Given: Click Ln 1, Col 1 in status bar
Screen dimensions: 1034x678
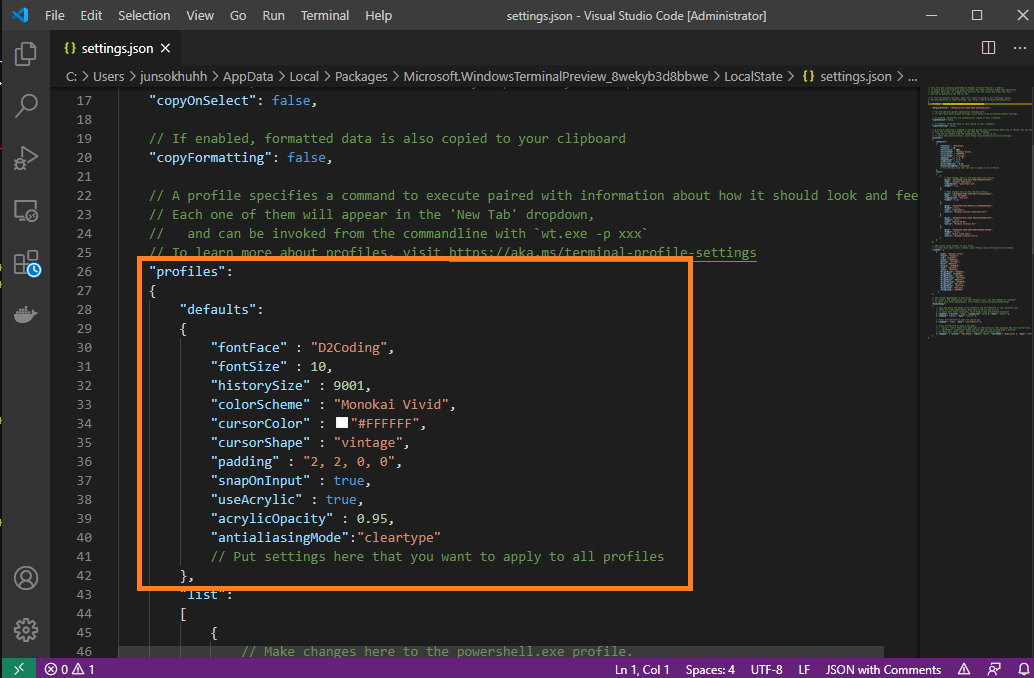Looking at the screenshot, I should (642, 669).
